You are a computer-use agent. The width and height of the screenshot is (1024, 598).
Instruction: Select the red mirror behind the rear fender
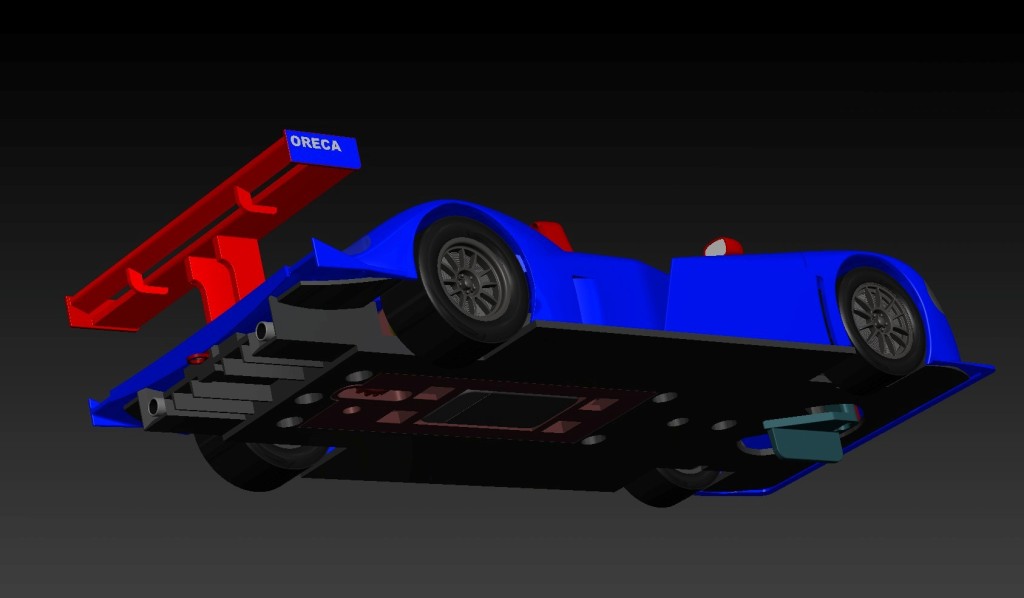pos(552,235)
